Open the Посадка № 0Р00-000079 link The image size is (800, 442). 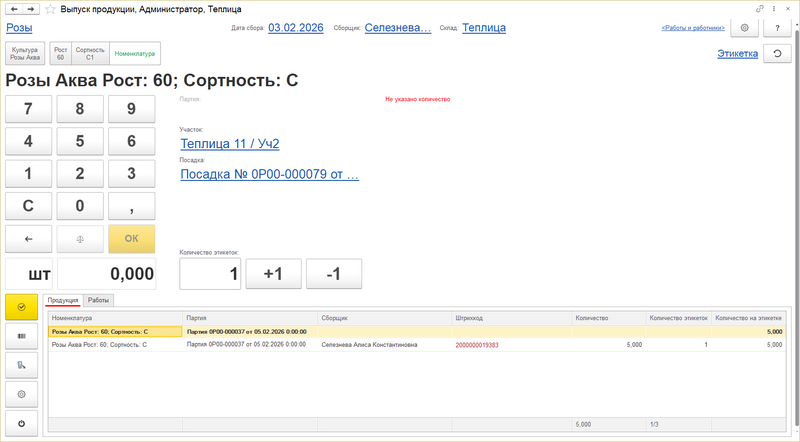click(x=270, y=175)
